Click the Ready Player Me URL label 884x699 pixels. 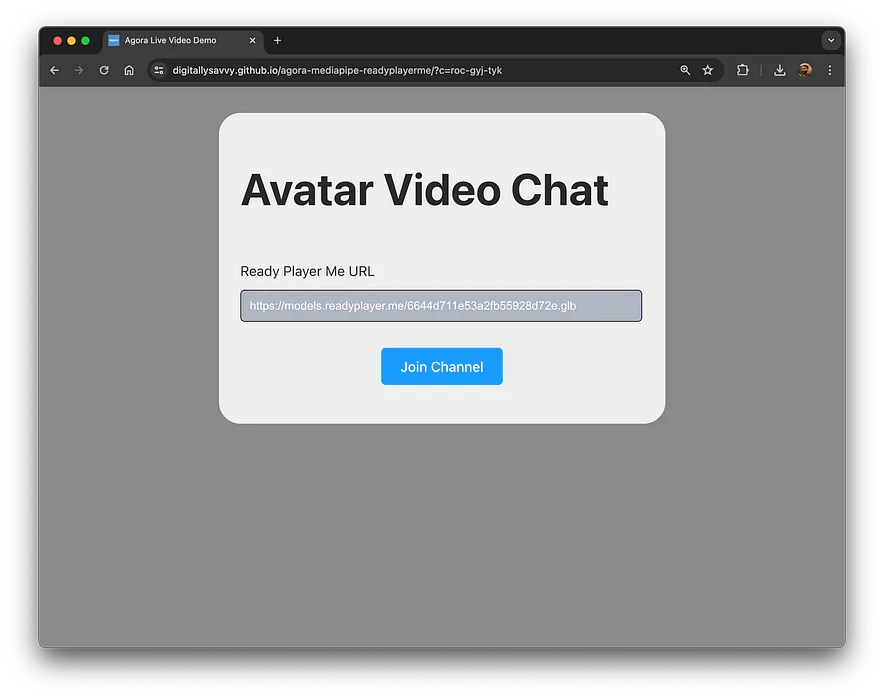pos(307,271)
